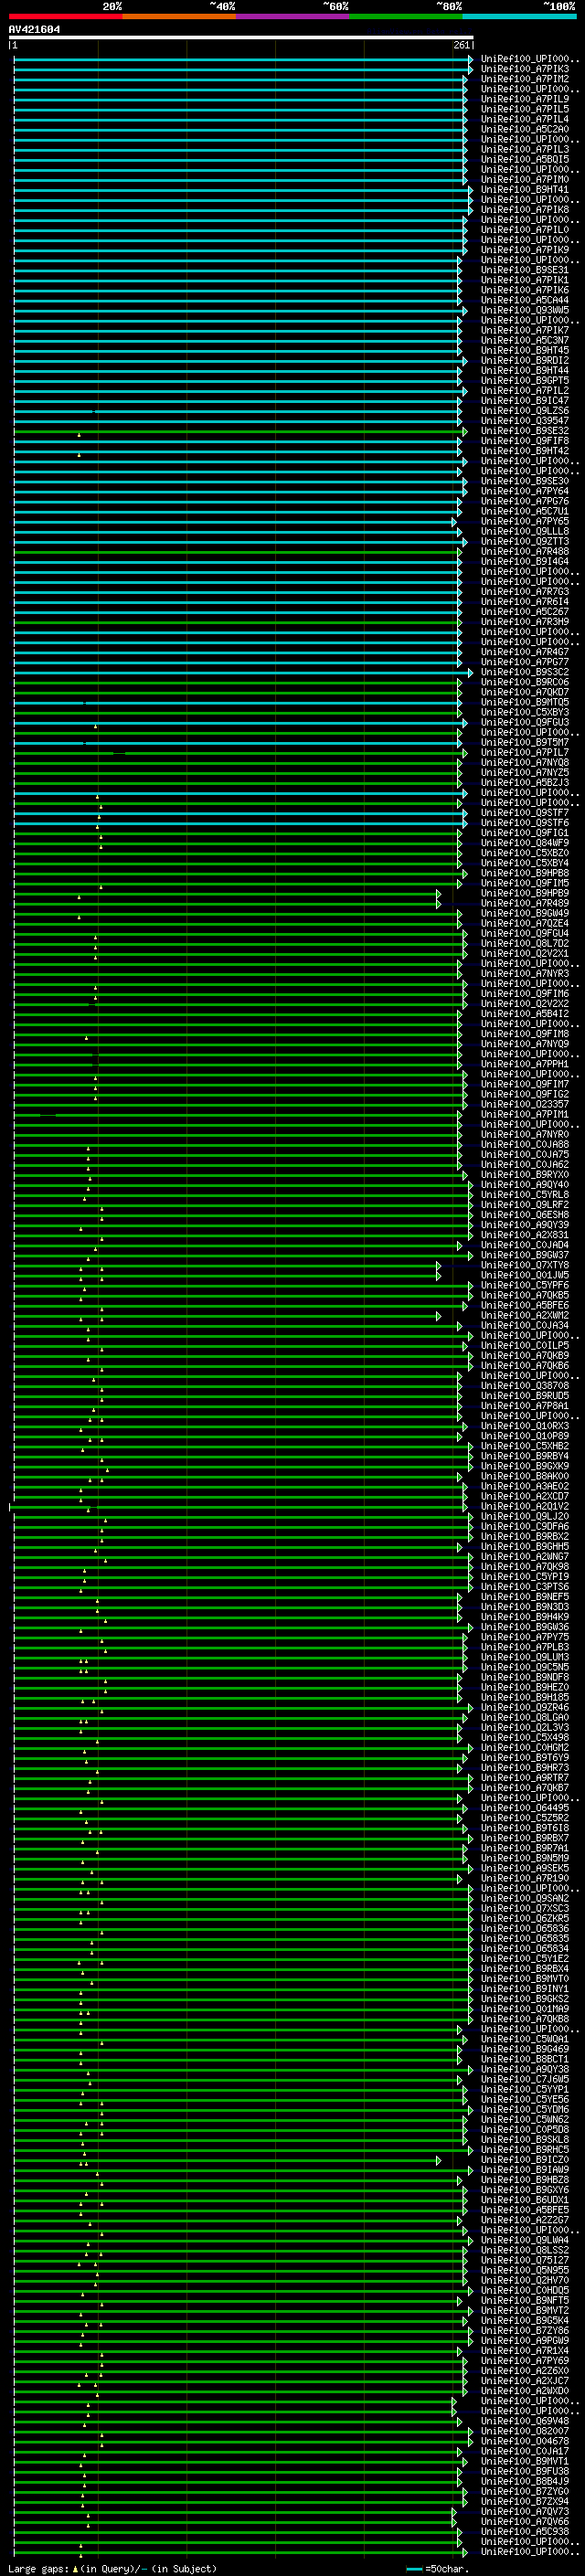Click the cyan alignment bar for UniRef100_A7PIK1
This screenshot has width=585, height=2576.
pos(236,280)
